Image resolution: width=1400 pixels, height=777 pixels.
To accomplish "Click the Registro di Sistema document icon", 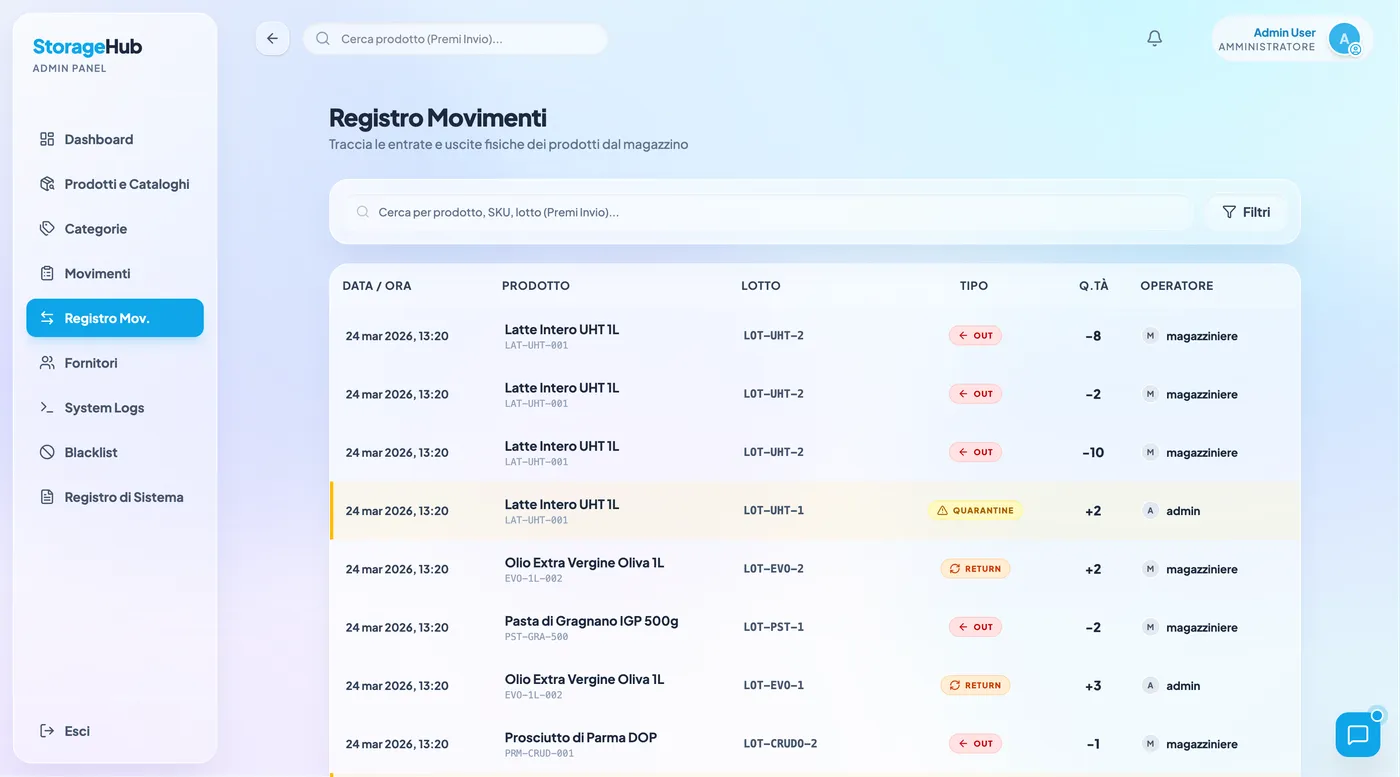I will pyautogui.click(x=47, y=497).
